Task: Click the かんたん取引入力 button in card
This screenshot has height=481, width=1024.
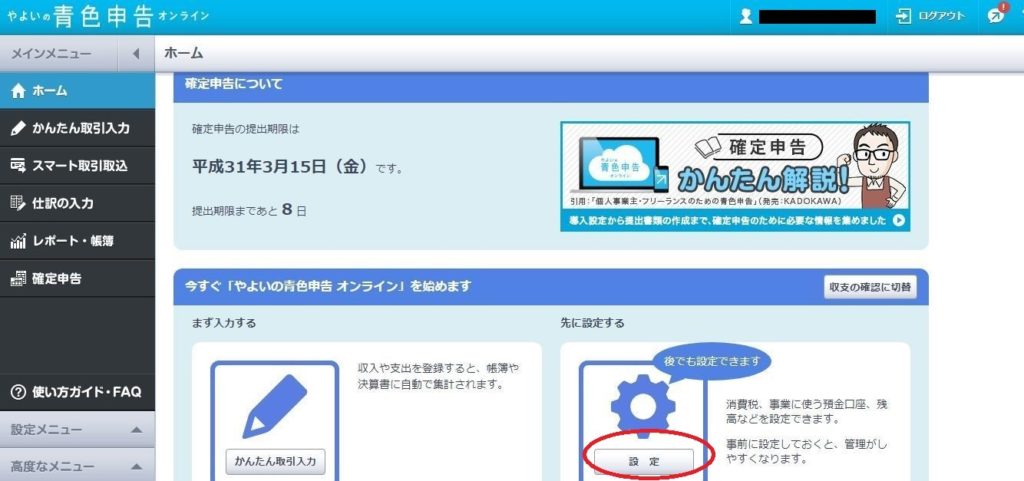Action: pyautogui.click(x=275, y=461)
